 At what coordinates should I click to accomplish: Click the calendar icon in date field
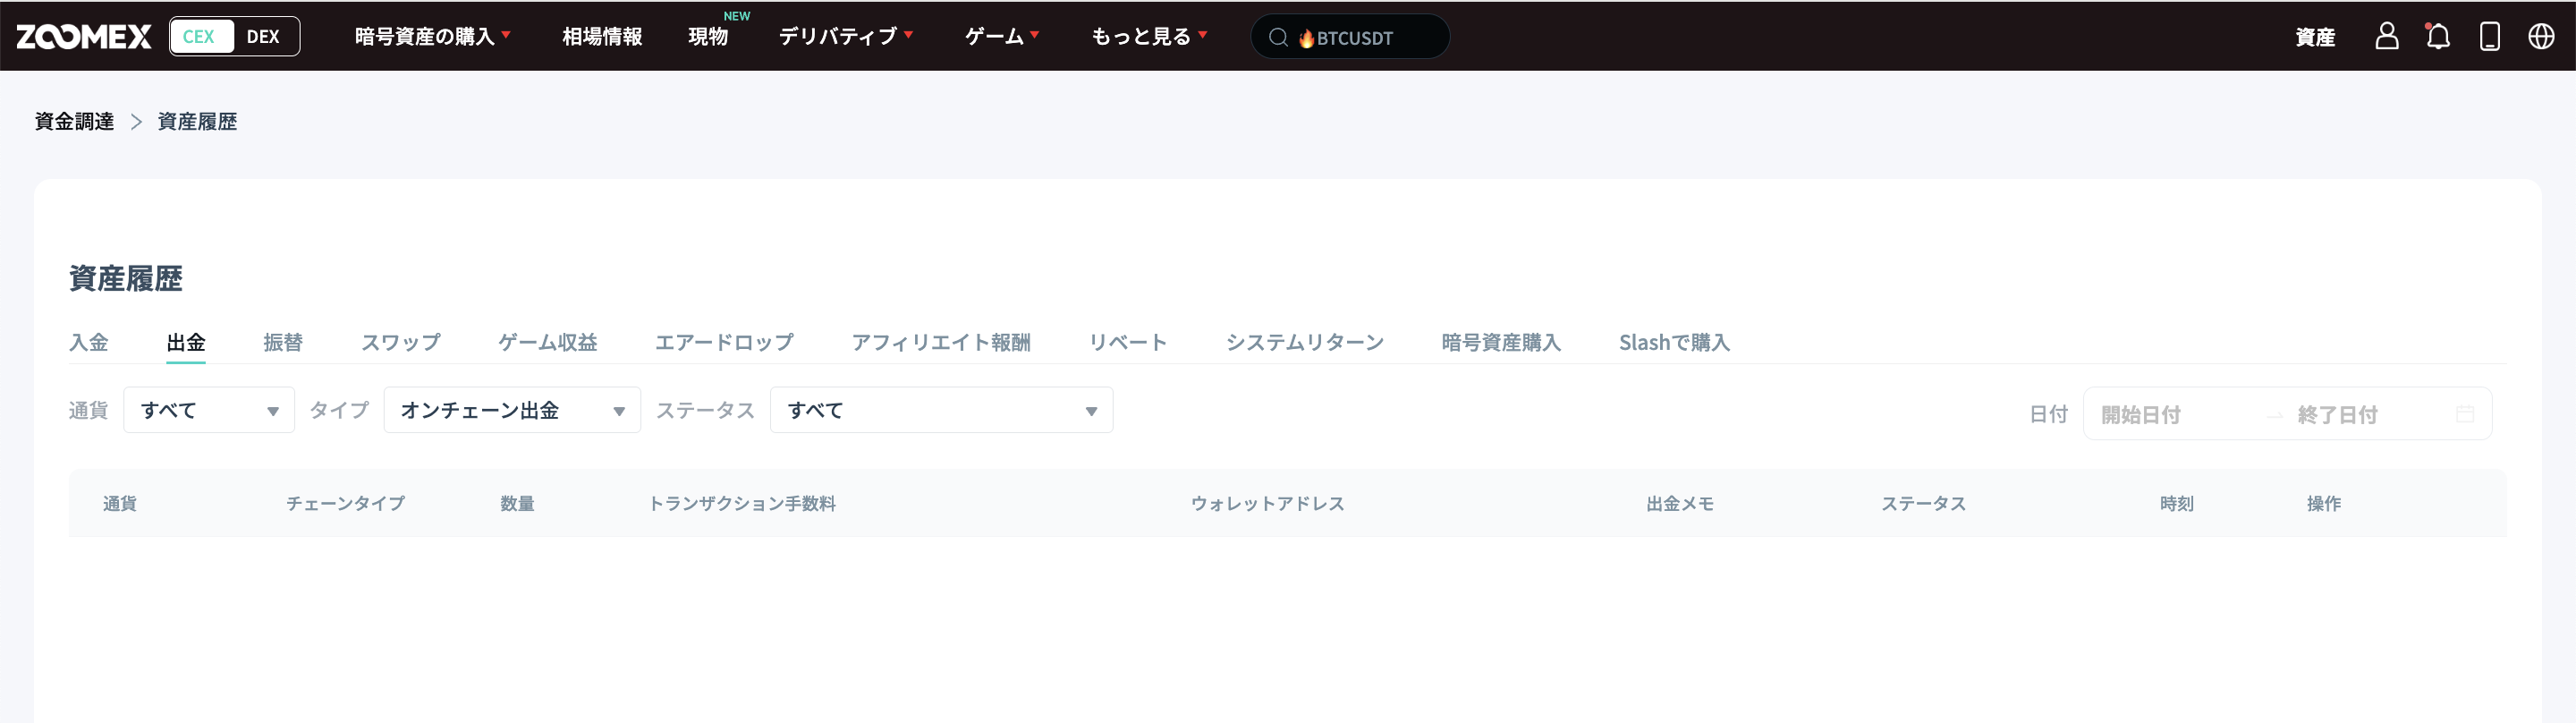tap(2465, 414)
